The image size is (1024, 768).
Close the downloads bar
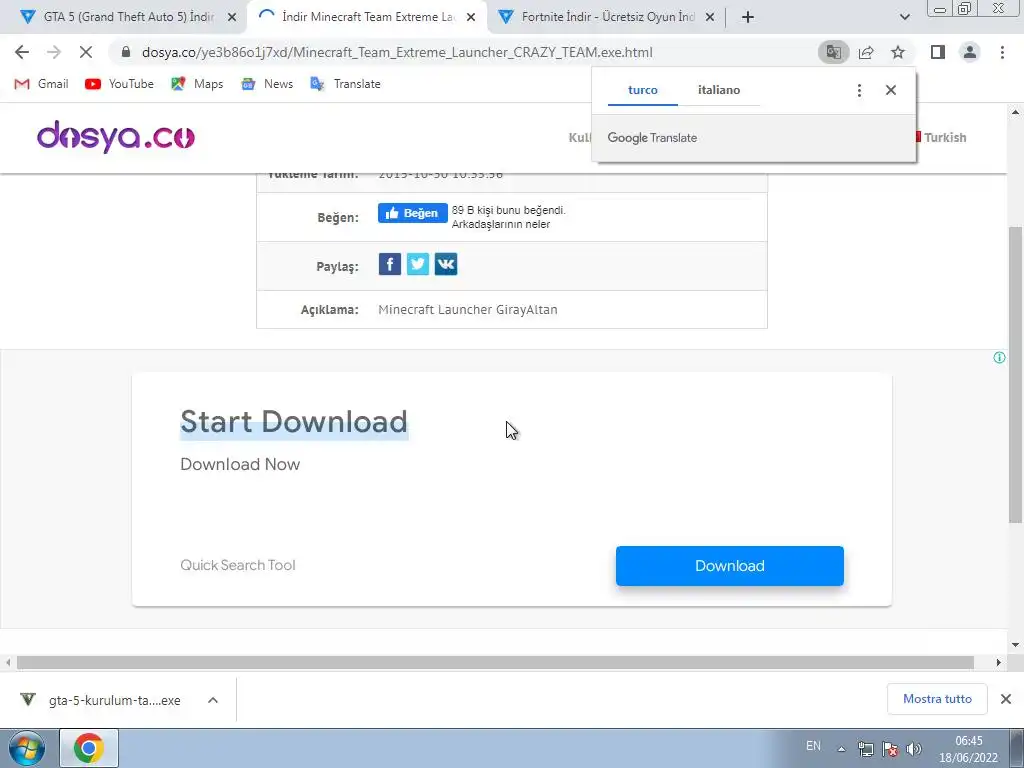[x=1006, y=699]
